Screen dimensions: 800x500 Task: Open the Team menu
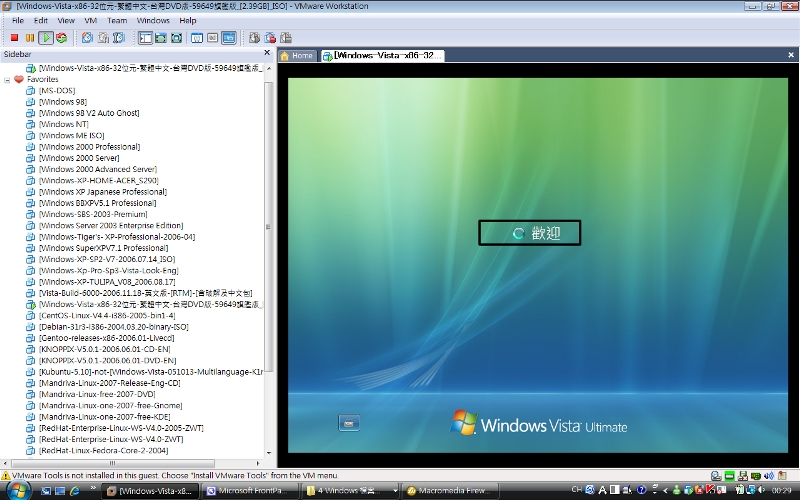pyautogui.click(x=117, y=20)
